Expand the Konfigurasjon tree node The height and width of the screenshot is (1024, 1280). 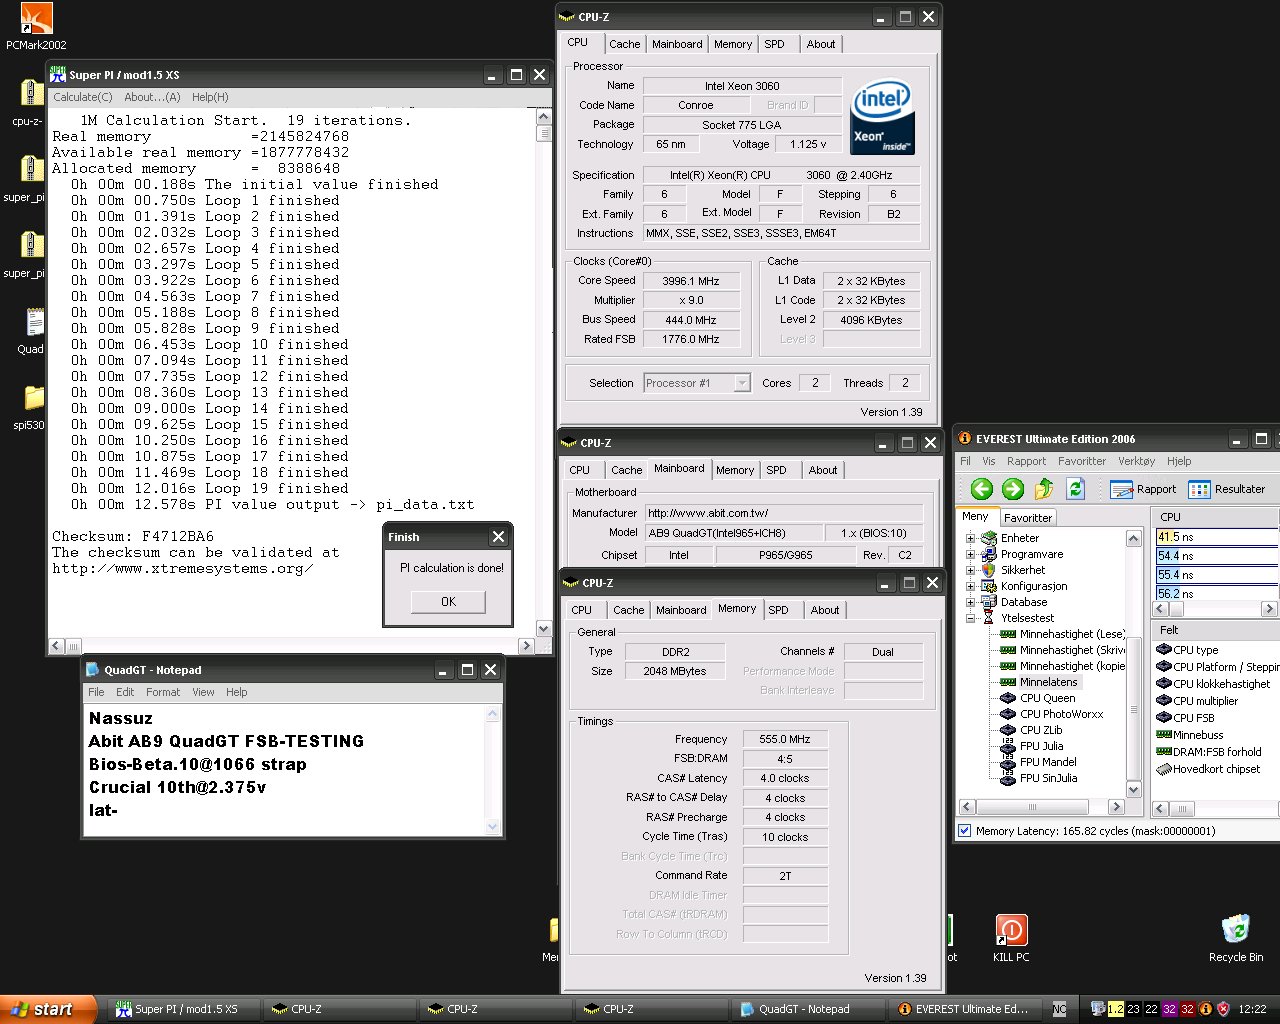(x=970, y=586)
